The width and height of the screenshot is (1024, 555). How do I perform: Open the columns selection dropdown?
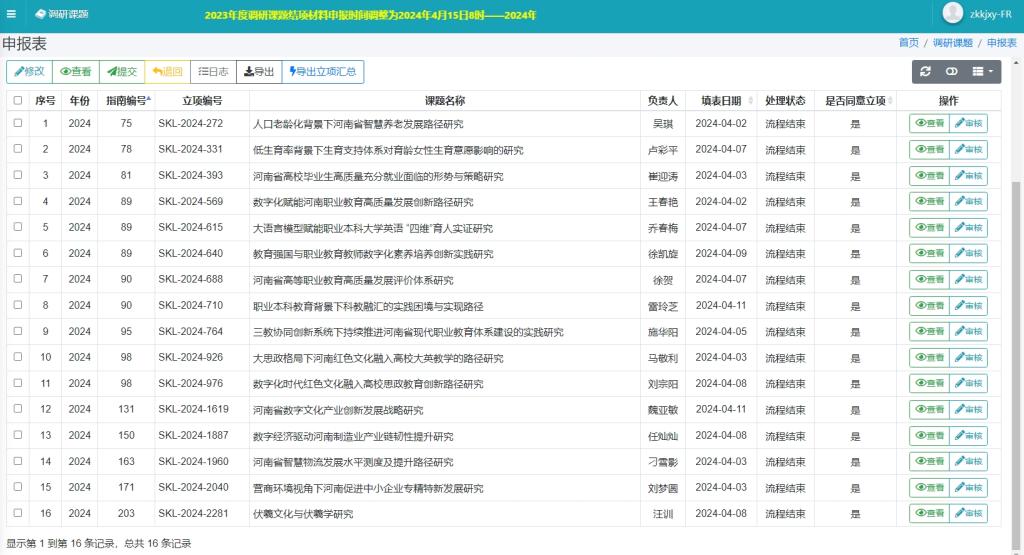click(984, 72)
